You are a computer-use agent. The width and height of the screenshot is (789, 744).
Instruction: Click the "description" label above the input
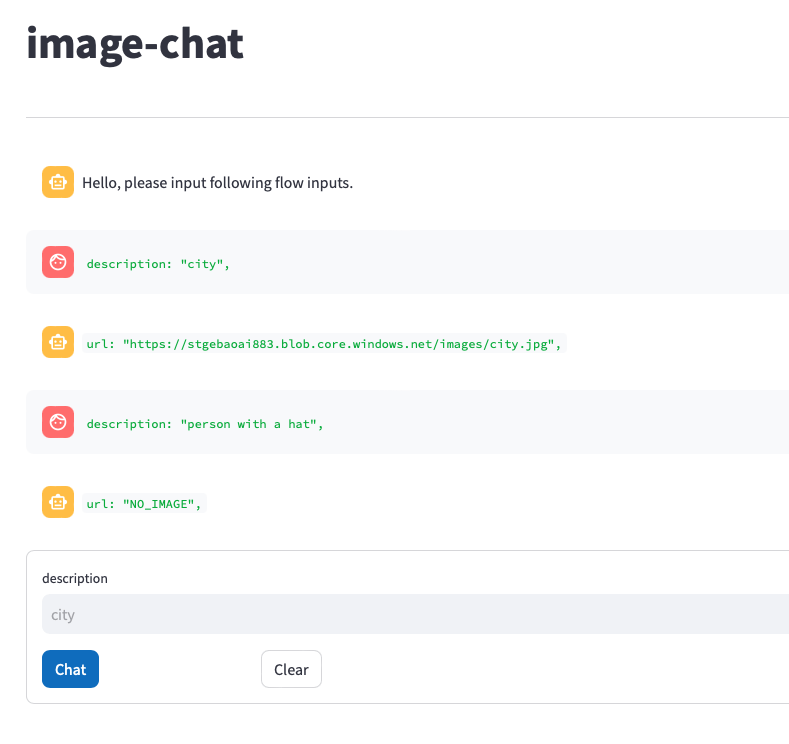click(x=75, y=578)
